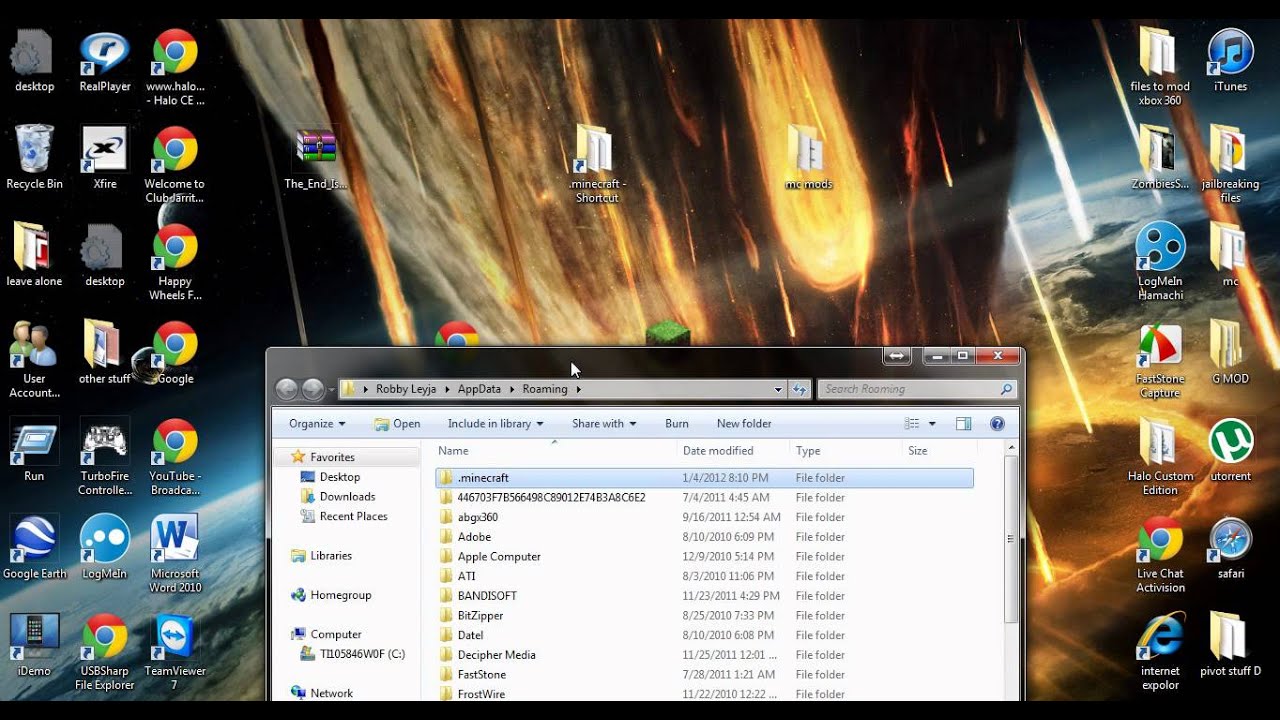Screen dimensions: 1280x720
Task: Expand the Share with dropdown
Action: tap(604, 424)
